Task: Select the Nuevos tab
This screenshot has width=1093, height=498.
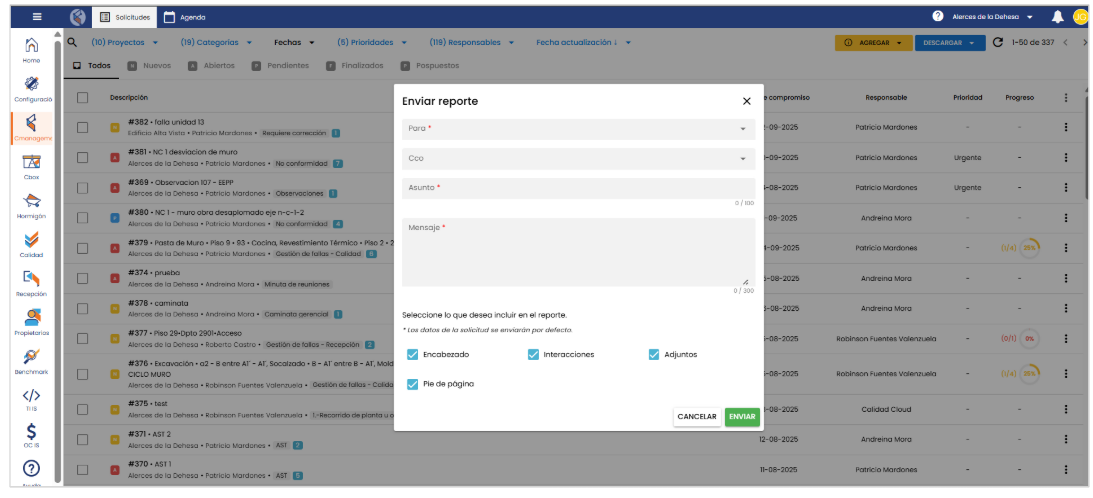Action: coord(148,66)
